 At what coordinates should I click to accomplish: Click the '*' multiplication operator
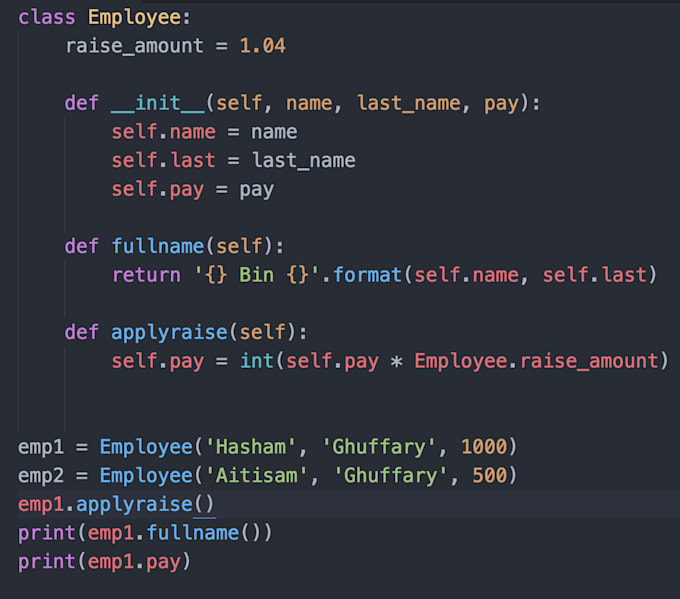point(396,362)
